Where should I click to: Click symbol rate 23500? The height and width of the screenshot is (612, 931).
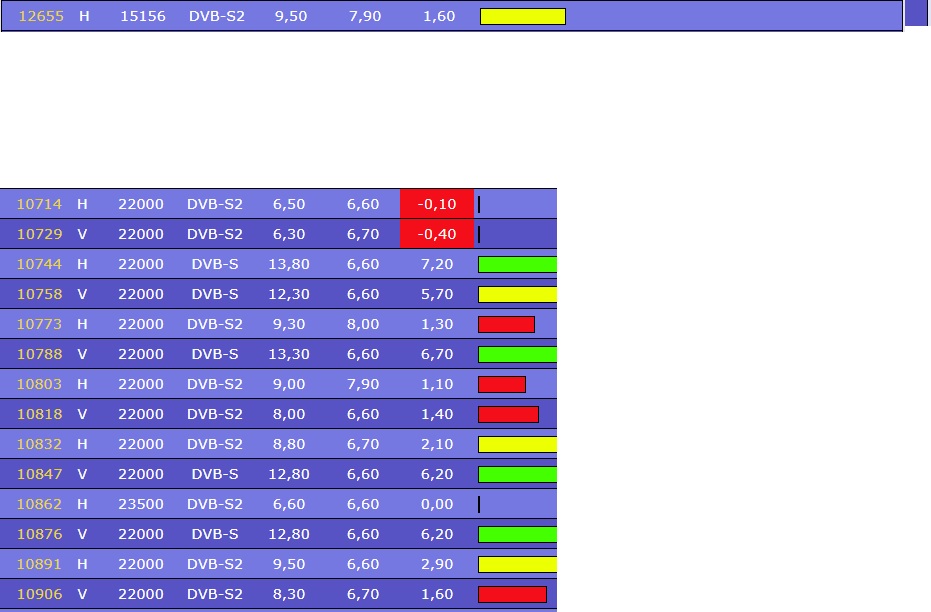(141, 504)
